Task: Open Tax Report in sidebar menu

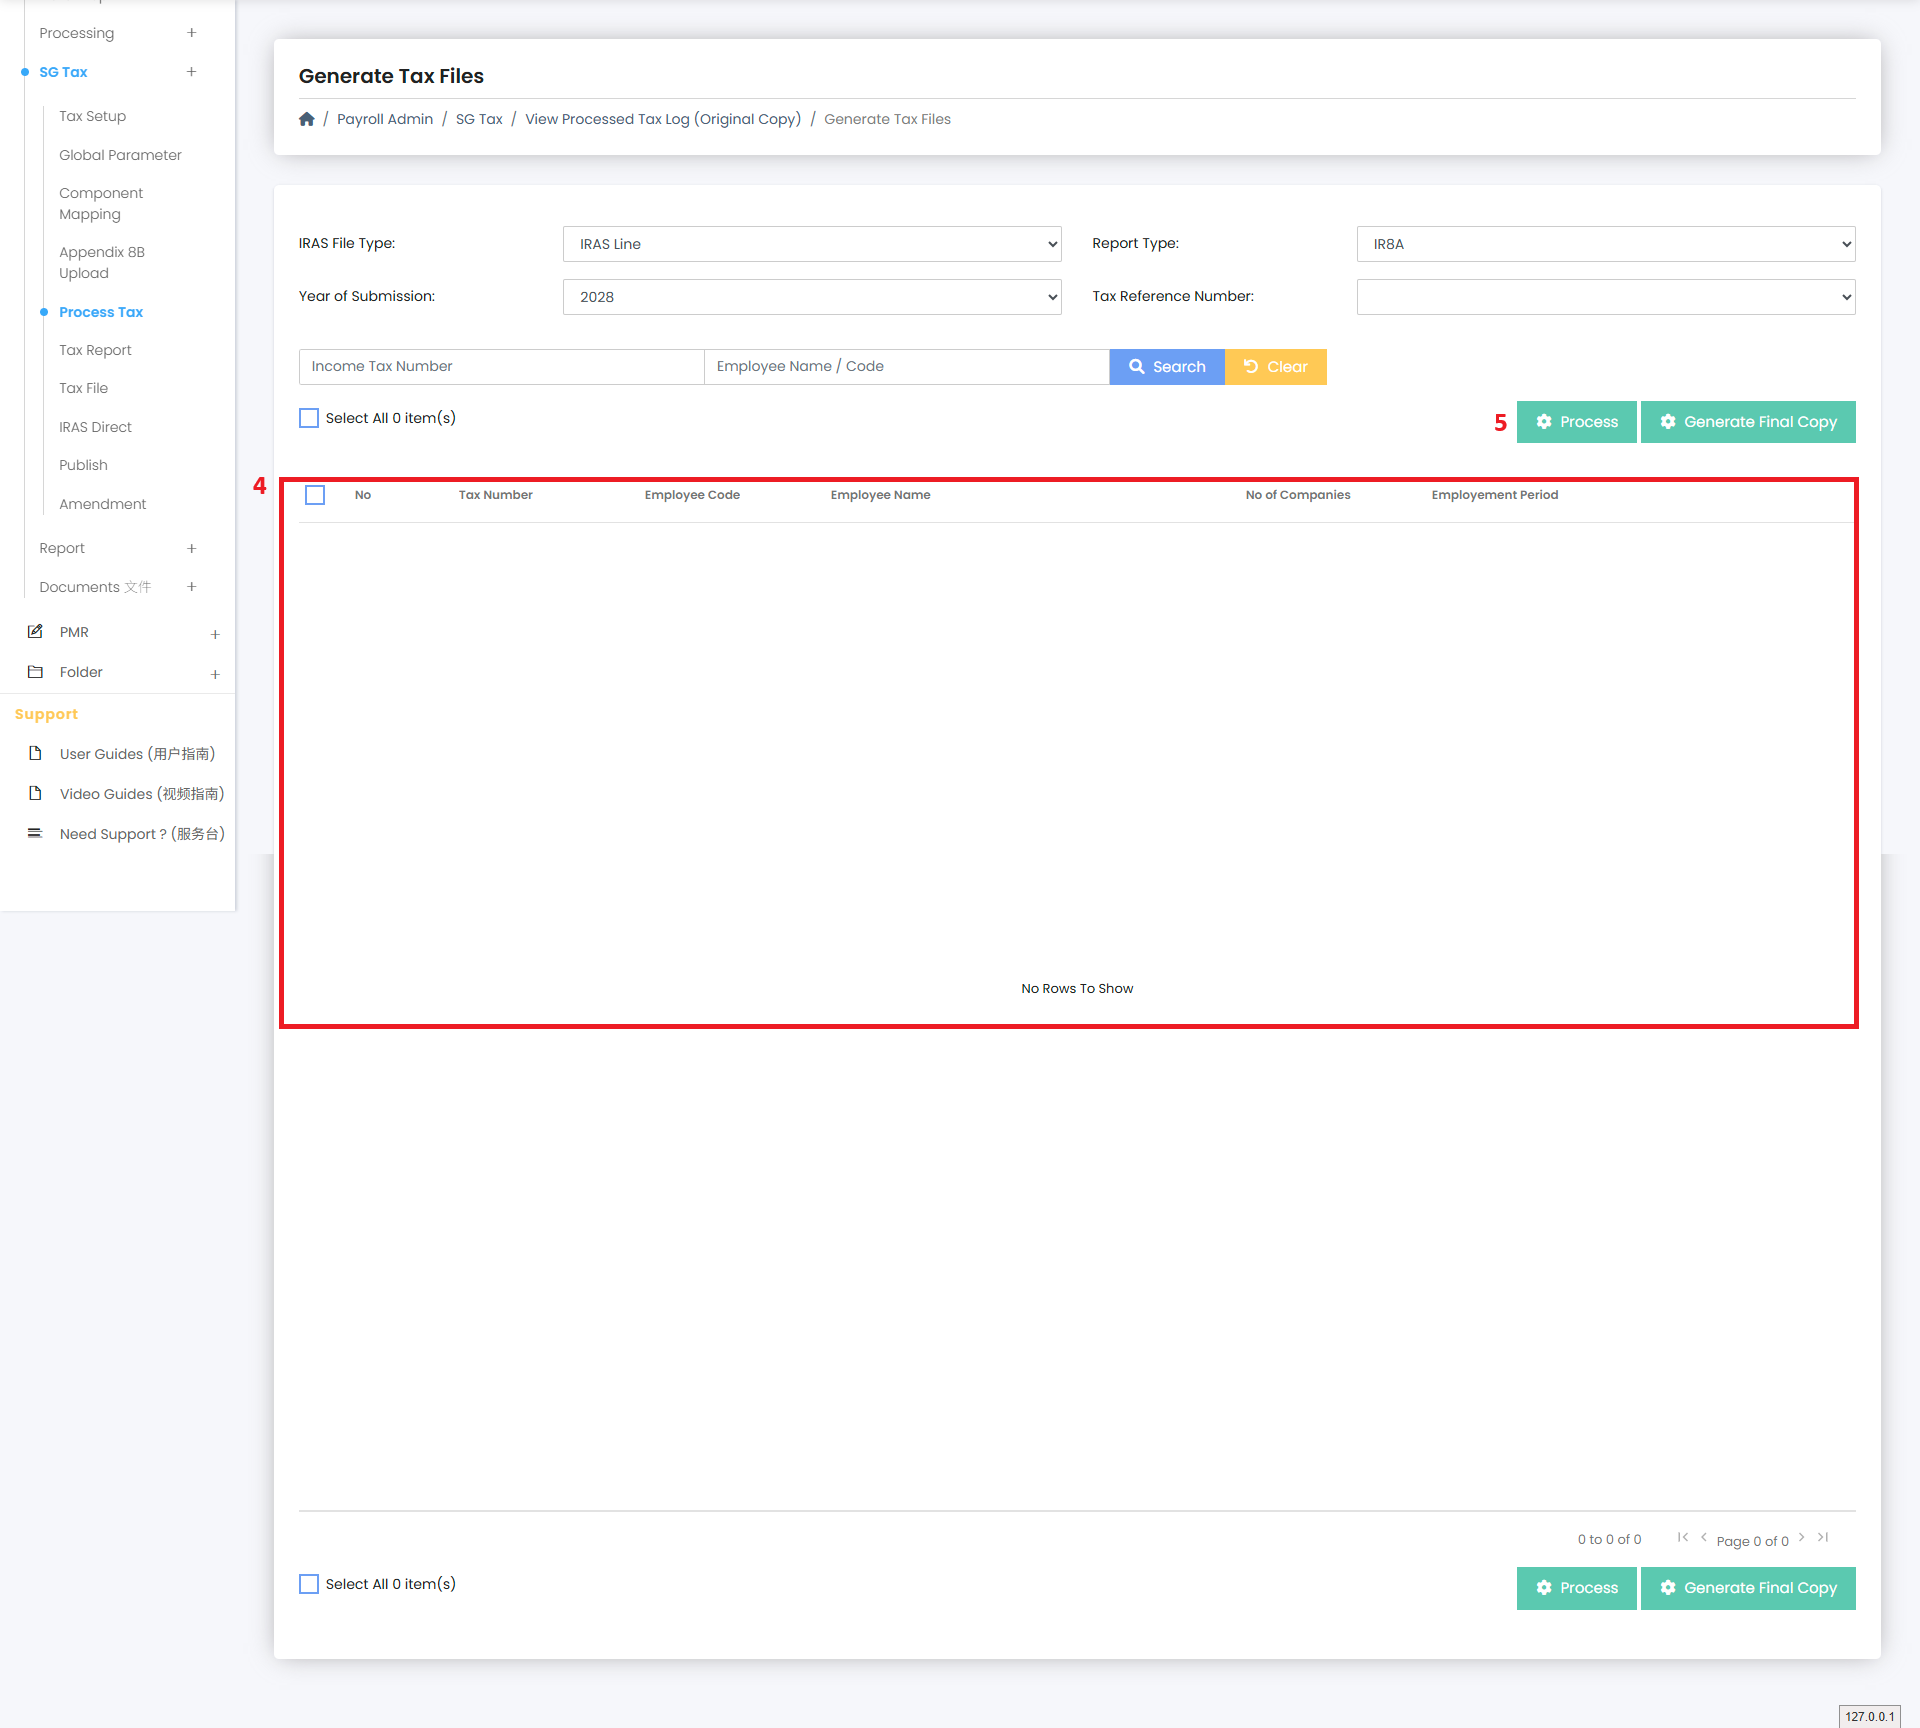Action: pyautogui.click(x=95, y=350)
